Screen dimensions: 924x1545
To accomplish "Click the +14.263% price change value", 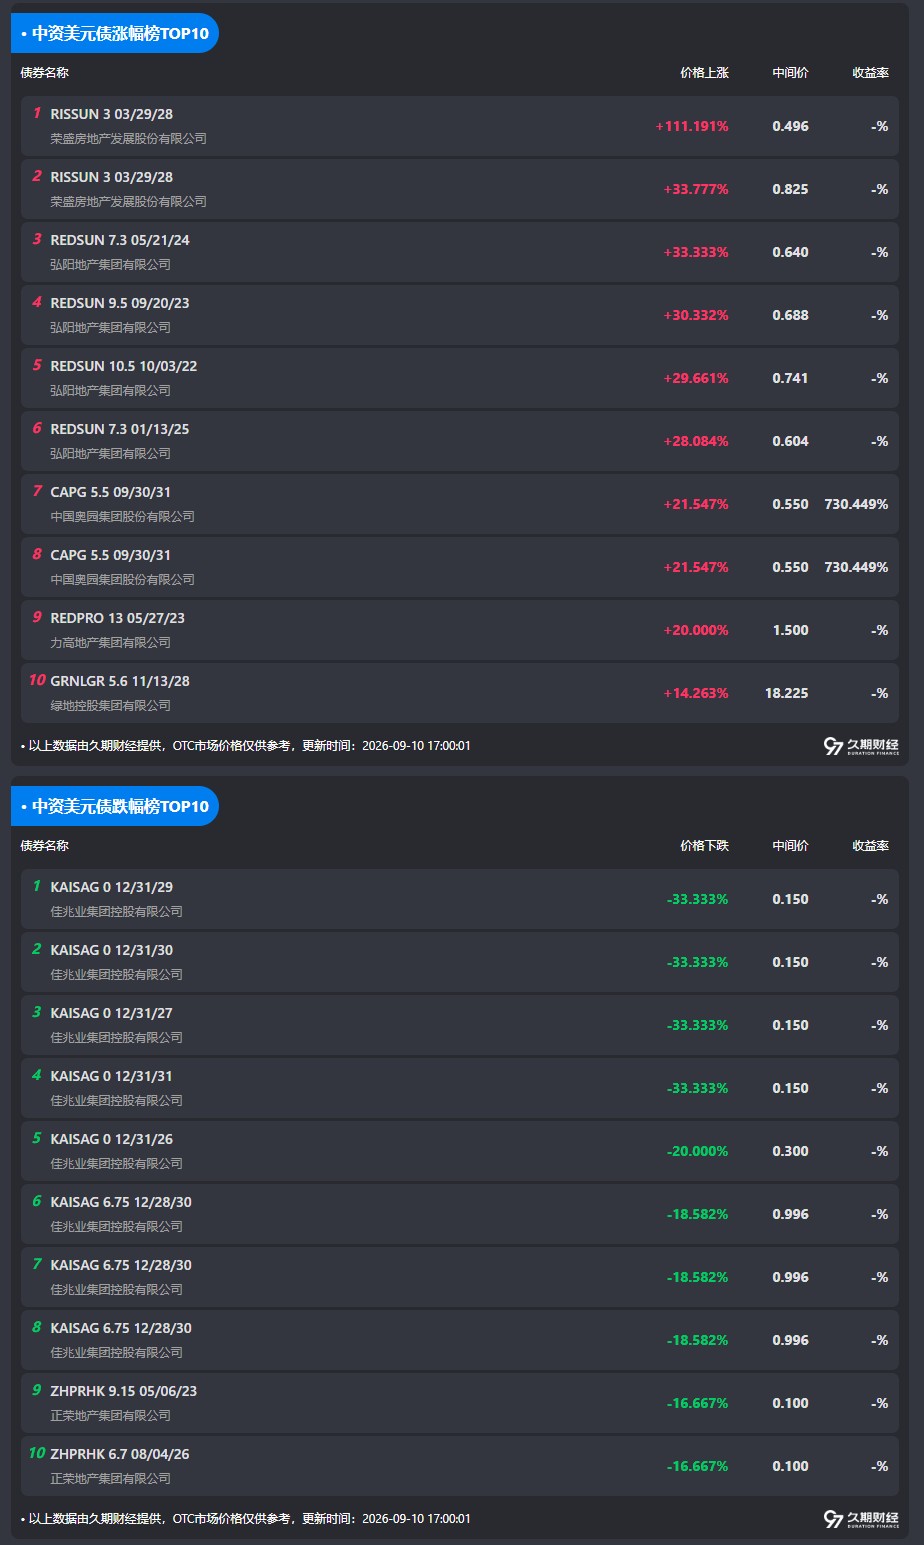I will click(x=696, y=693).
